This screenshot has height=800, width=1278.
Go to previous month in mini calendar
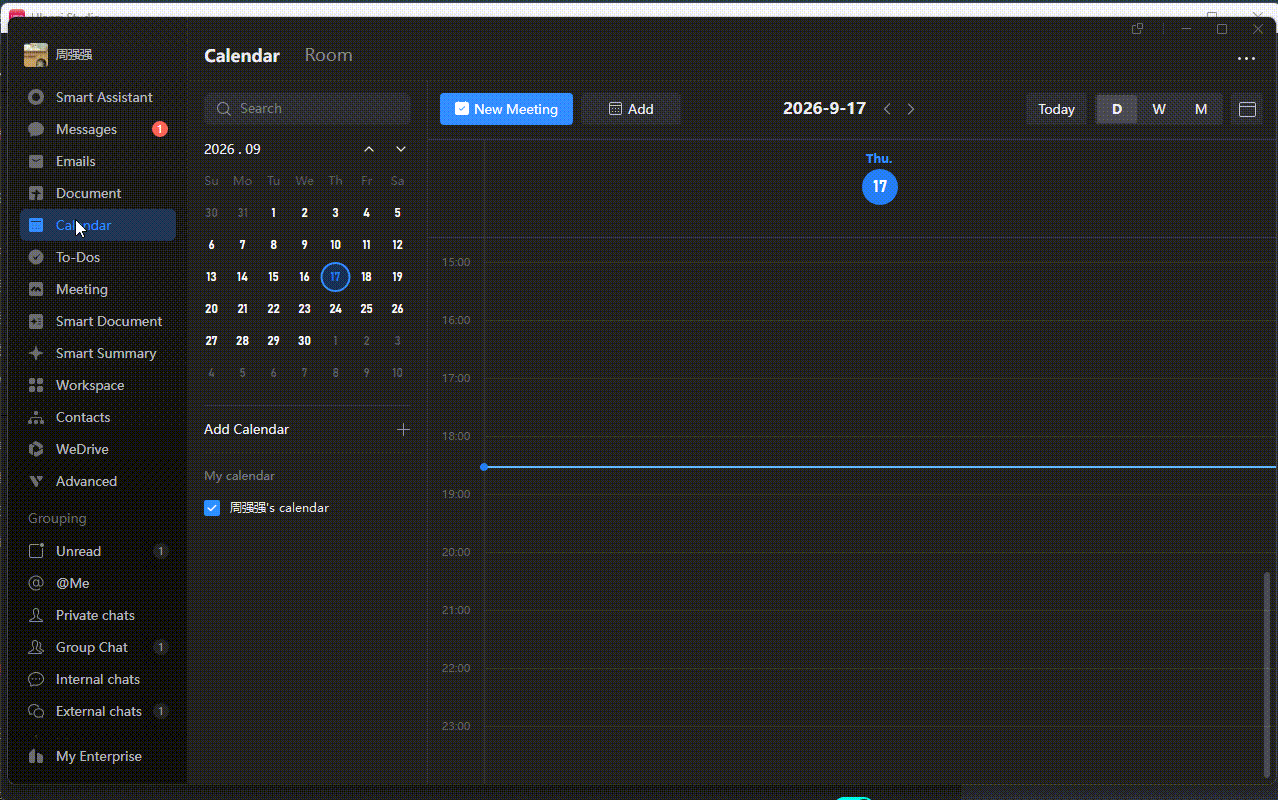pyautogui.click(x=369, y=149)
